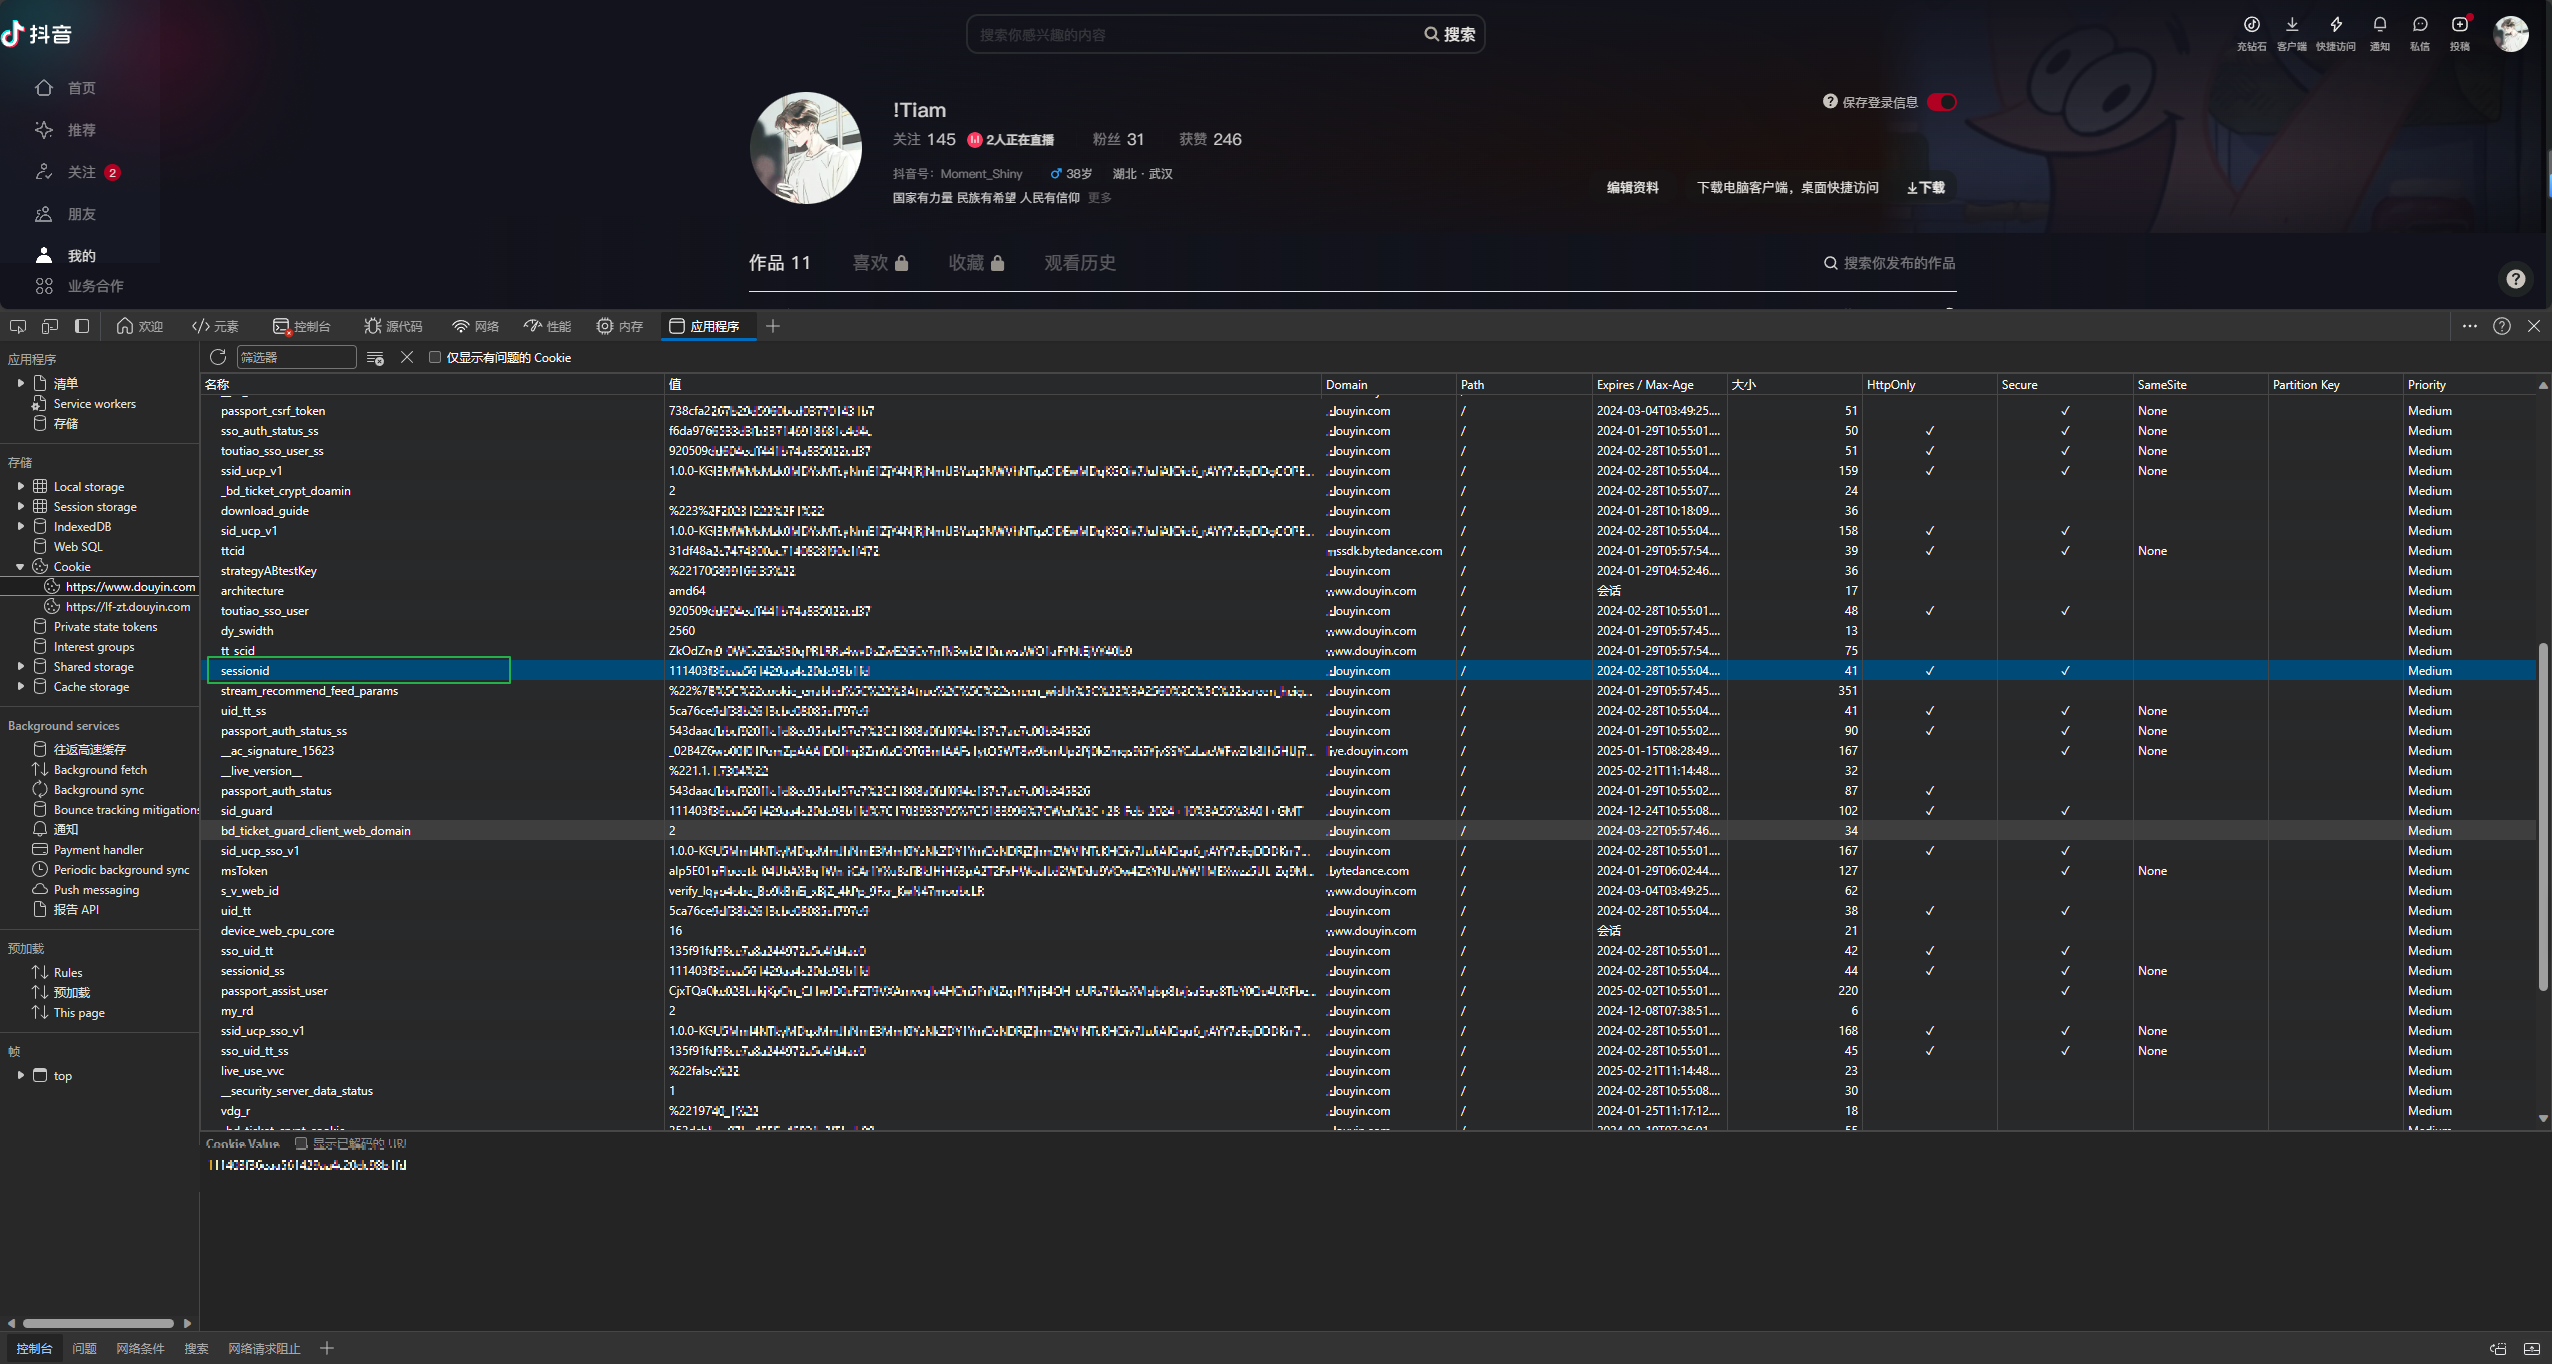Screen dimensions: 2552x1364
Task: Check 'only show problem Cookie' checkbox
Action: [435, 357]
